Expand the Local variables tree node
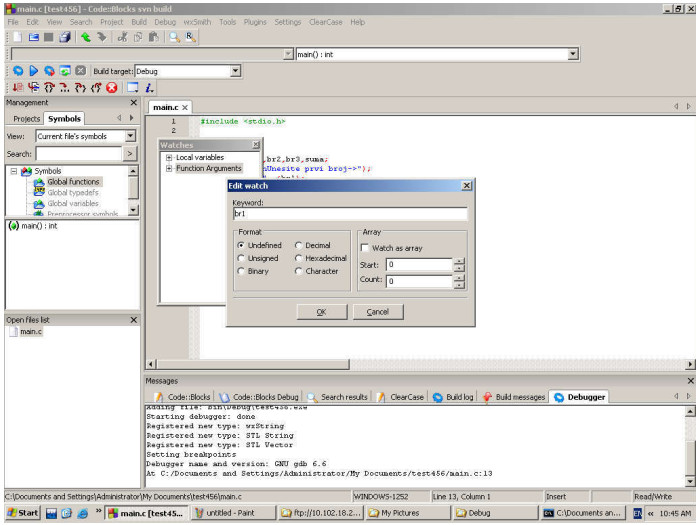Viewport: 696px width, 525px height. [170, 158]
